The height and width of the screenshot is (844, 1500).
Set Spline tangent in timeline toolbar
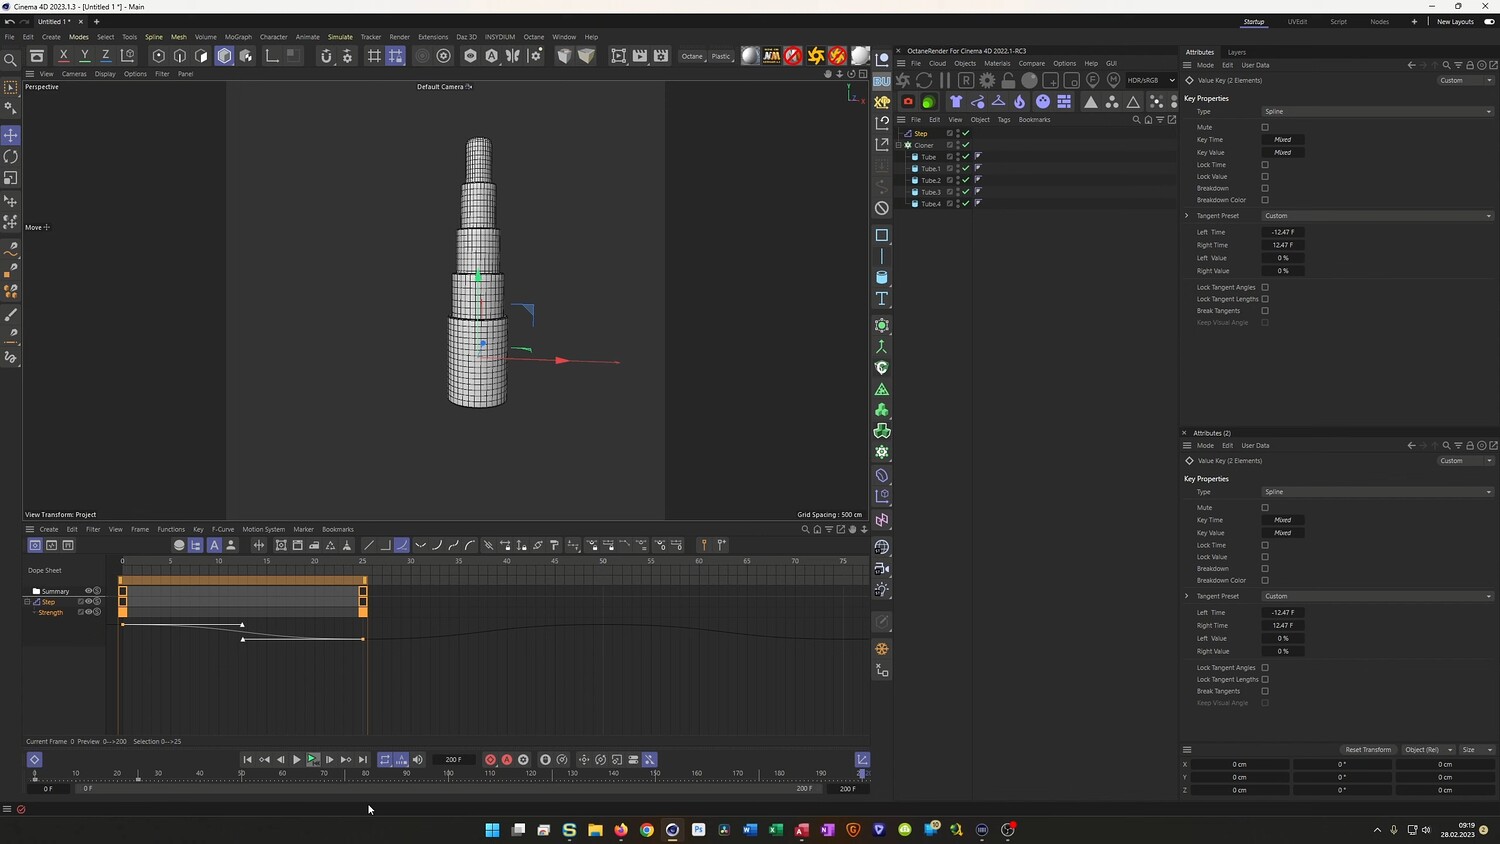(x=401, y=545)
